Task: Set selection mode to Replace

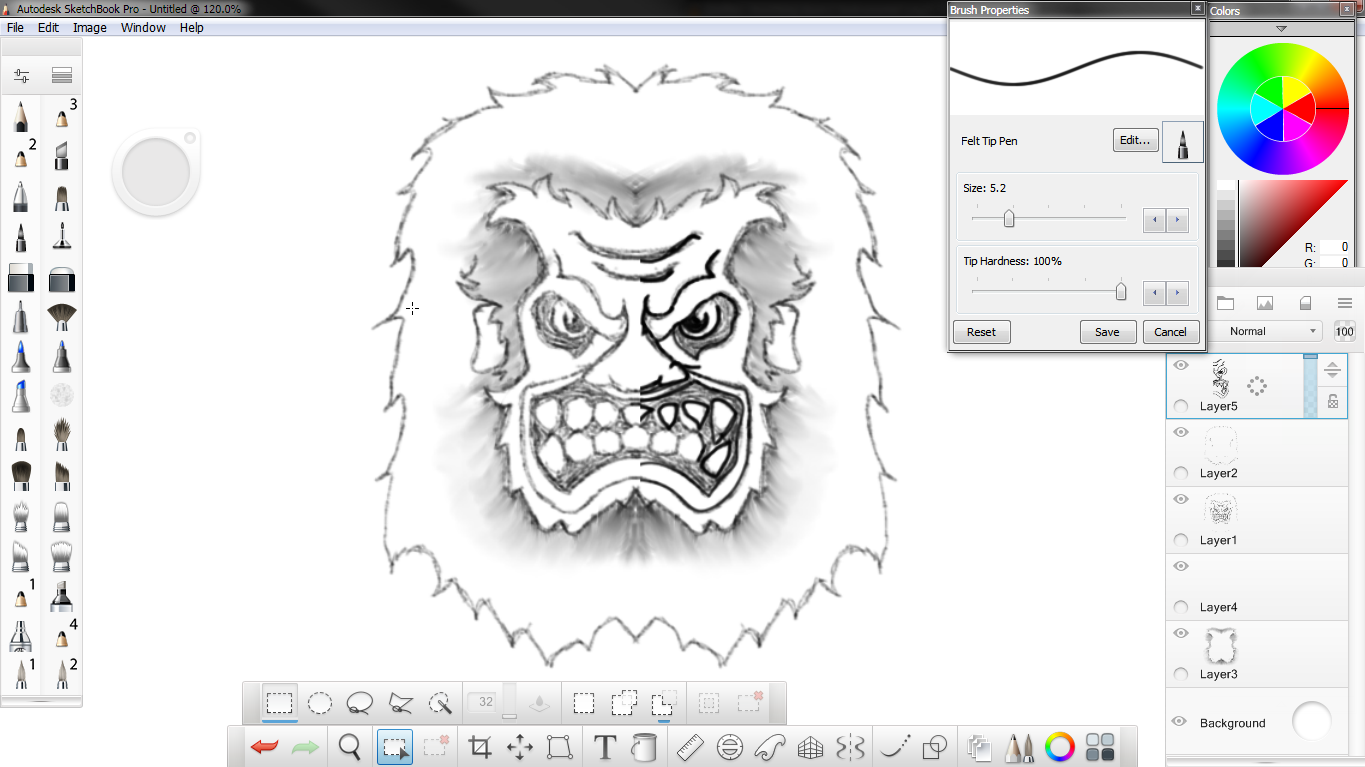Action: pyautogui.click(x=584, y=703)
